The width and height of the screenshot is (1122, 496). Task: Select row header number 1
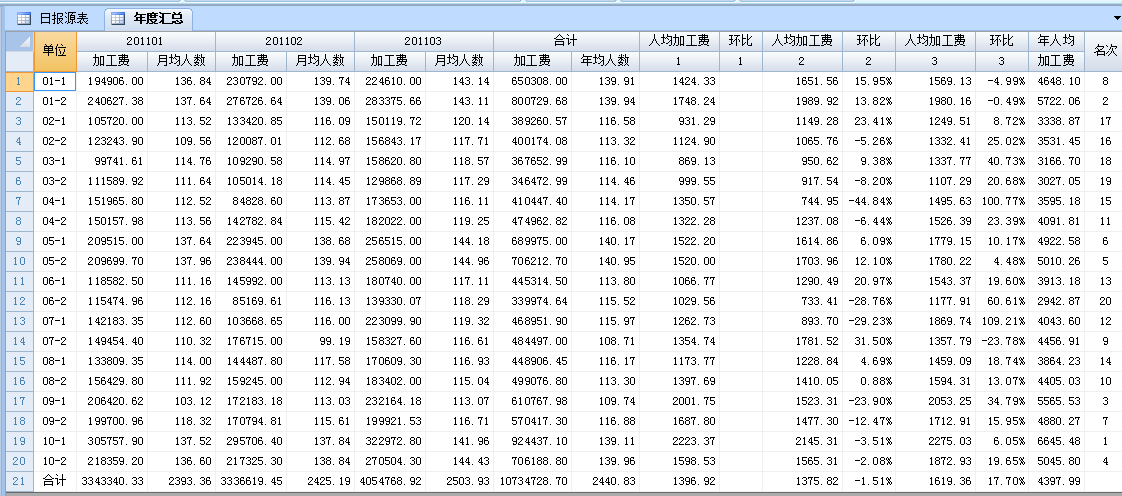pos(17,81)
